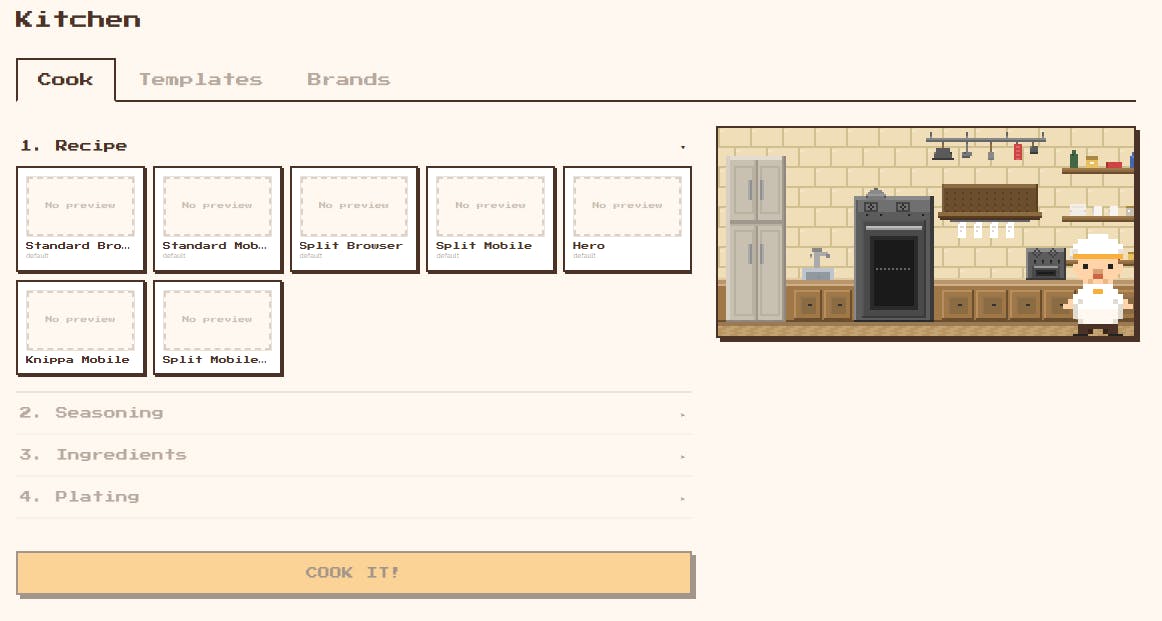
Task: Click the '3. Ingredients' heading text
Action: click(103, 454)
